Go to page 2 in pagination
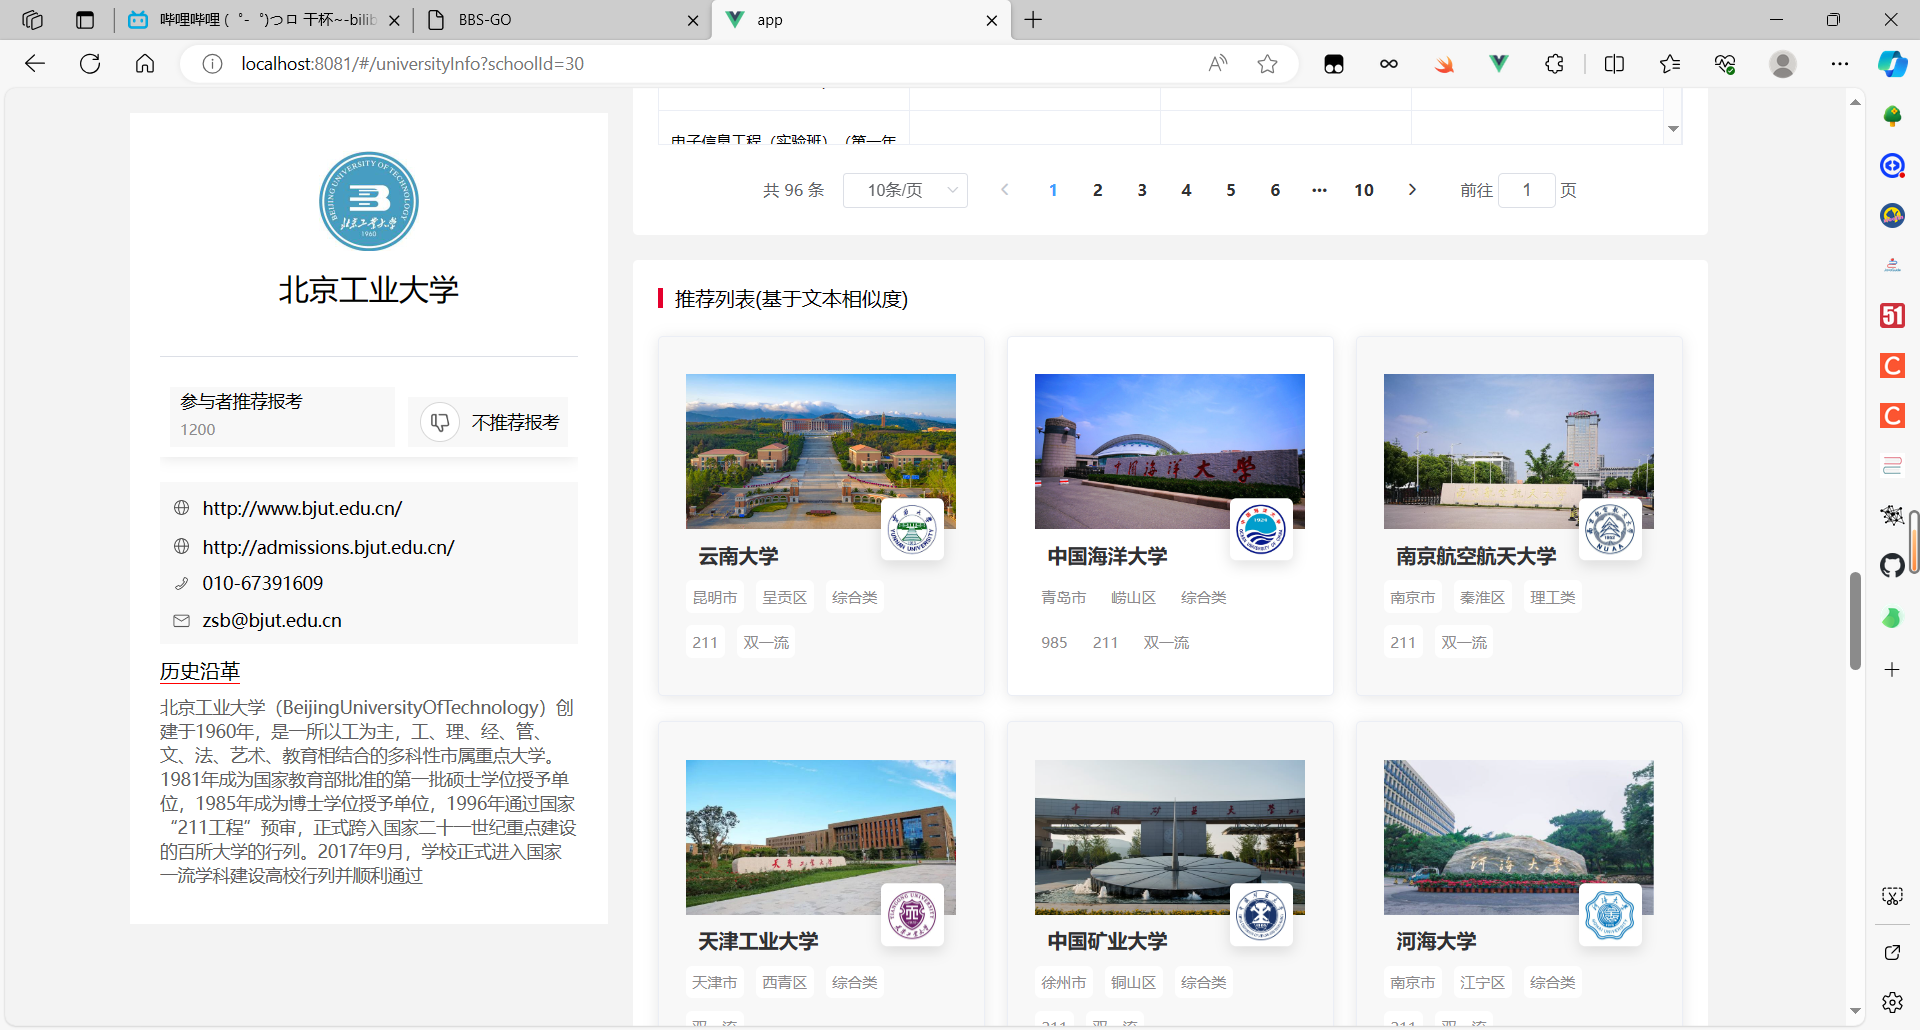This screenshot has height=1030, width=1920. coord(1097,190)
